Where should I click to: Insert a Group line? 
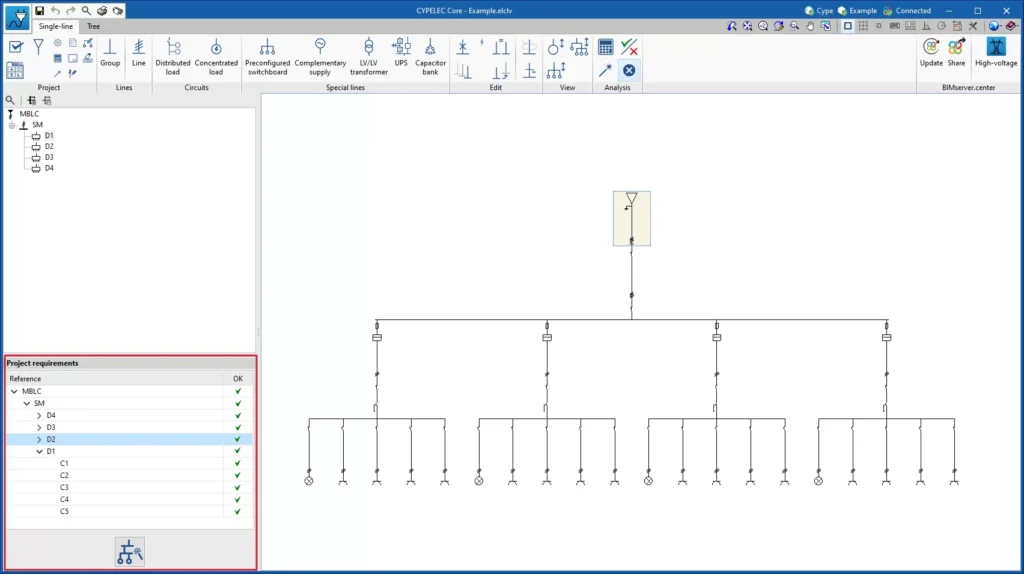point(110,52)
